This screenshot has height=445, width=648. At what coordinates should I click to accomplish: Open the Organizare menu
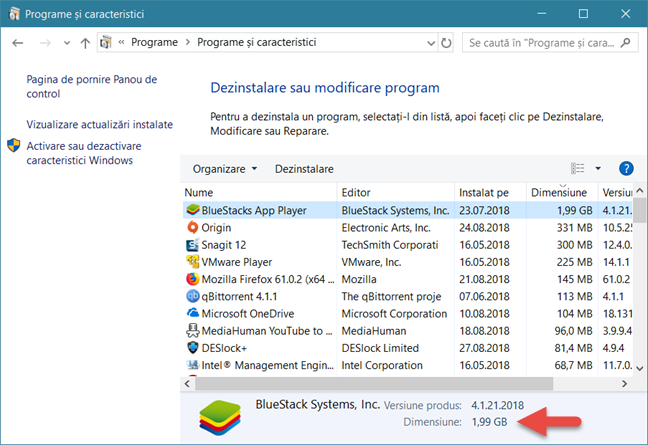pyautogui.click(x=225, y=169)
